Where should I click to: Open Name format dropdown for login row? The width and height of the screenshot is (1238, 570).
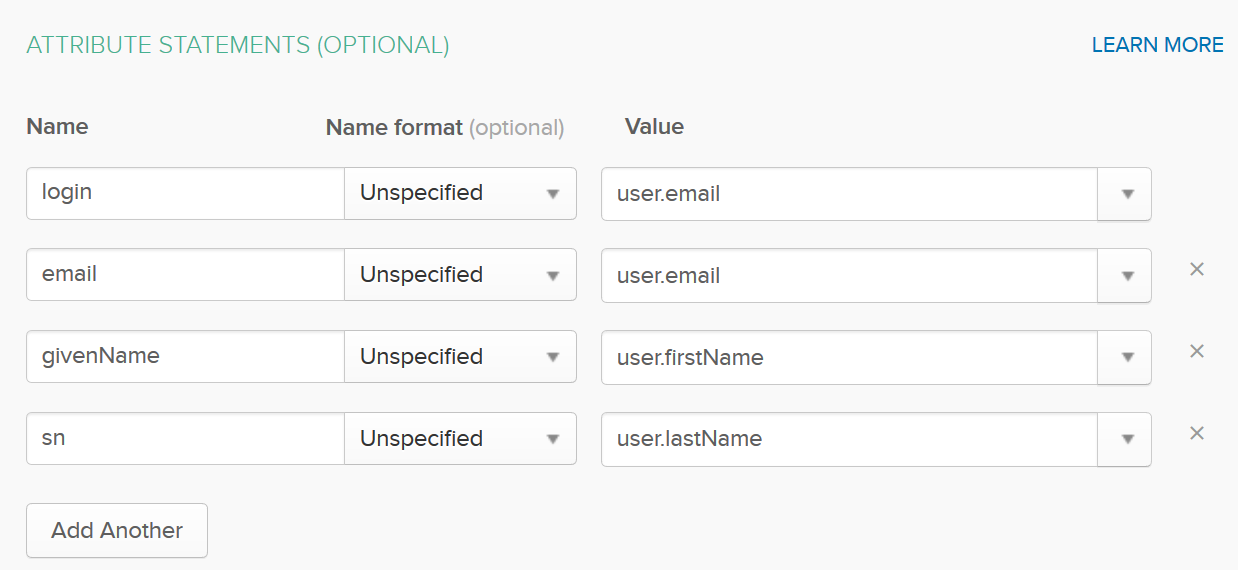click(460, 193)
